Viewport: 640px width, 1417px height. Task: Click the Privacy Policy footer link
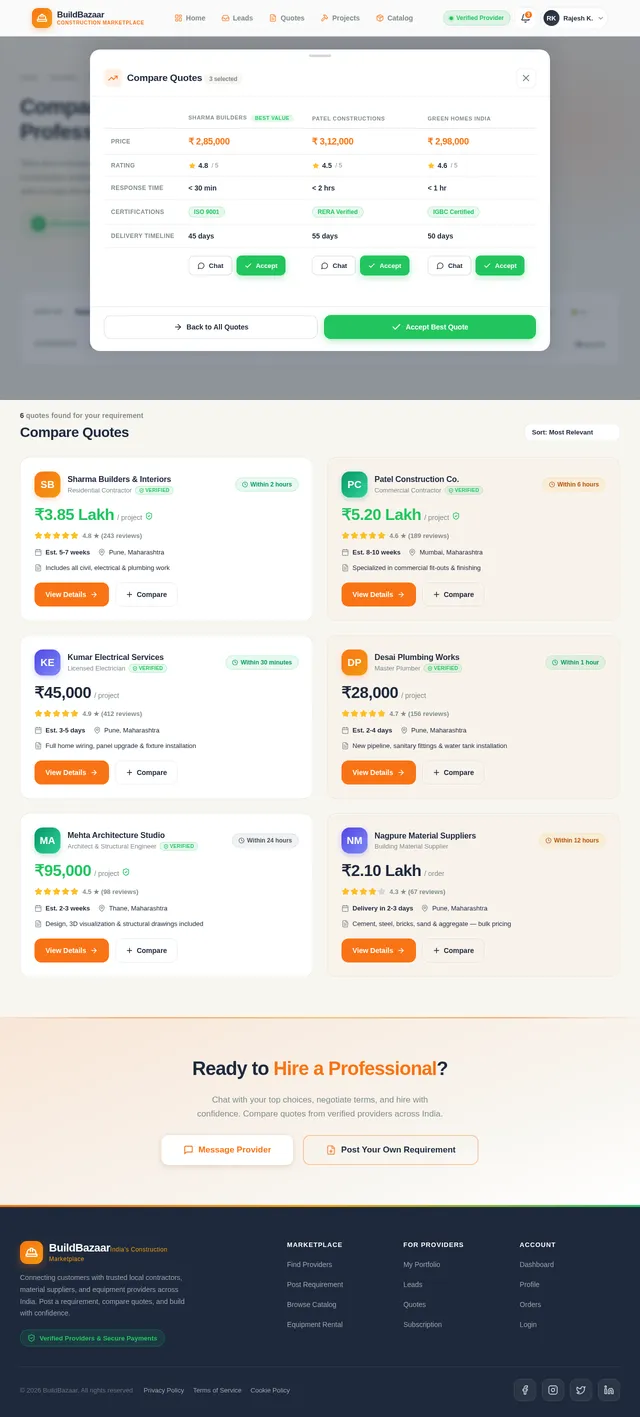[x=163, y=1390]
